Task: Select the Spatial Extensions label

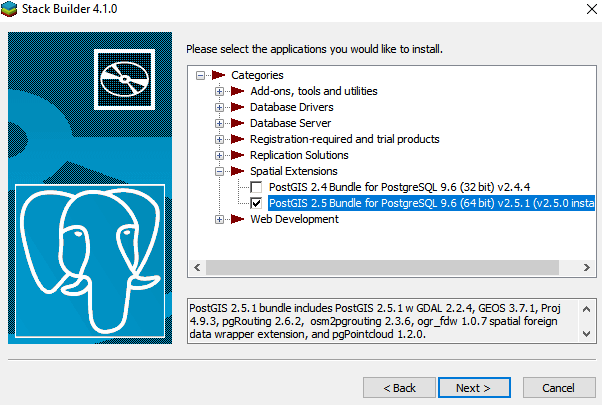Action: (x=294, y=171)
